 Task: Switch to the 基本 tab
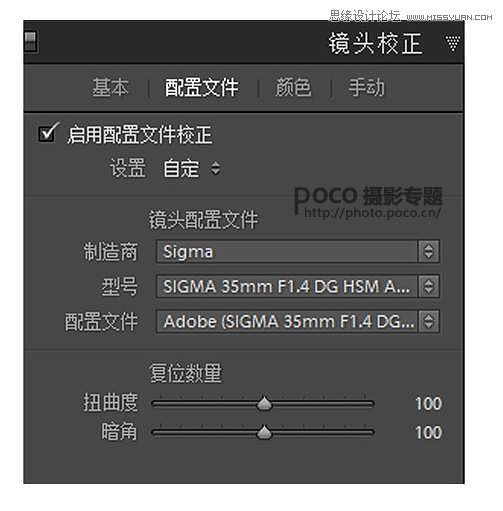coord(110,88)
